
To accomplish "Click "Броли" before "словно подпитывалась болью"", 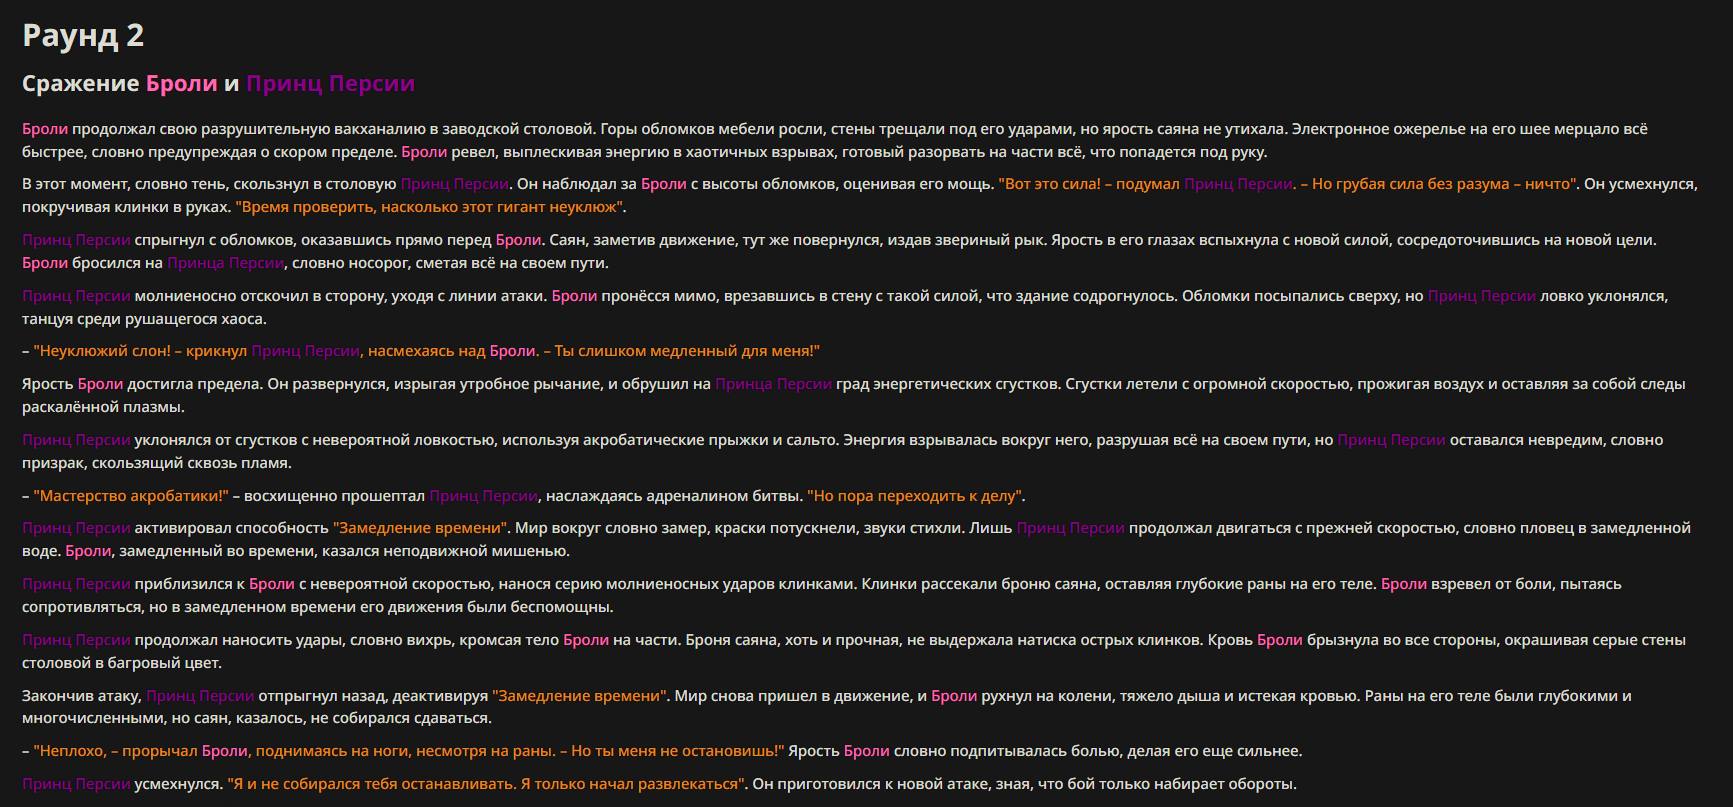I will click(x=867, y=751).
